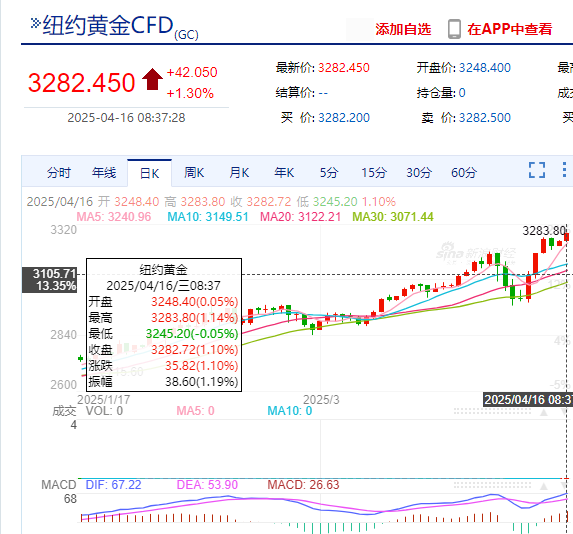Click 持仓量 value 0

462,93
